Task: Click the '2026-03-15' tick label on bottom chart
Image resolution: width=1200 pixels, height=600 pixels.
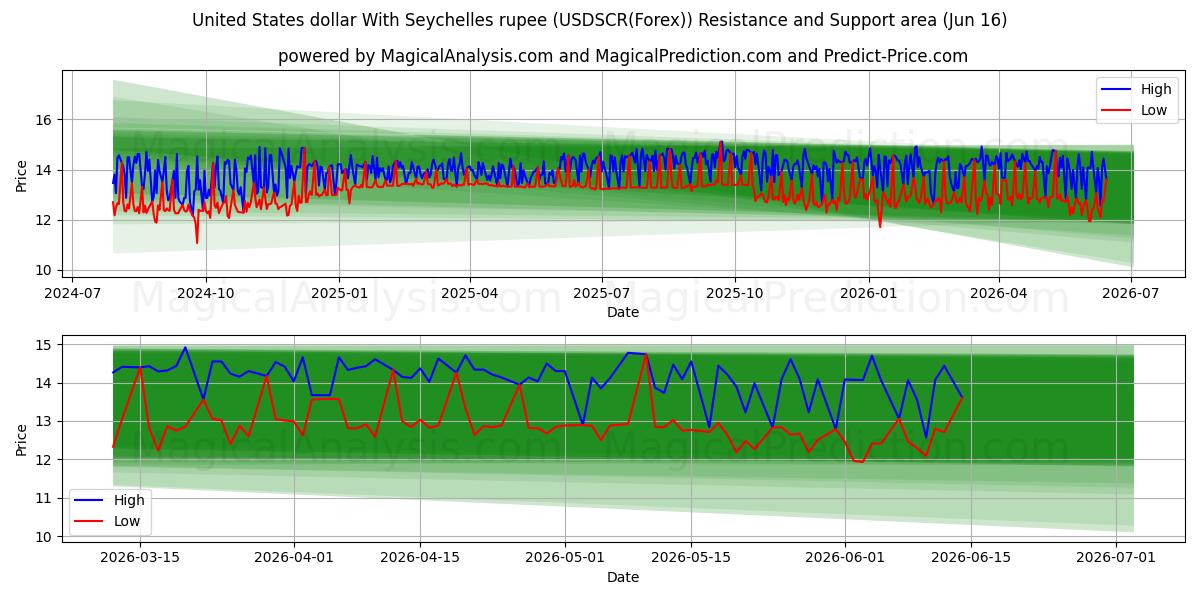Action: 139,560
